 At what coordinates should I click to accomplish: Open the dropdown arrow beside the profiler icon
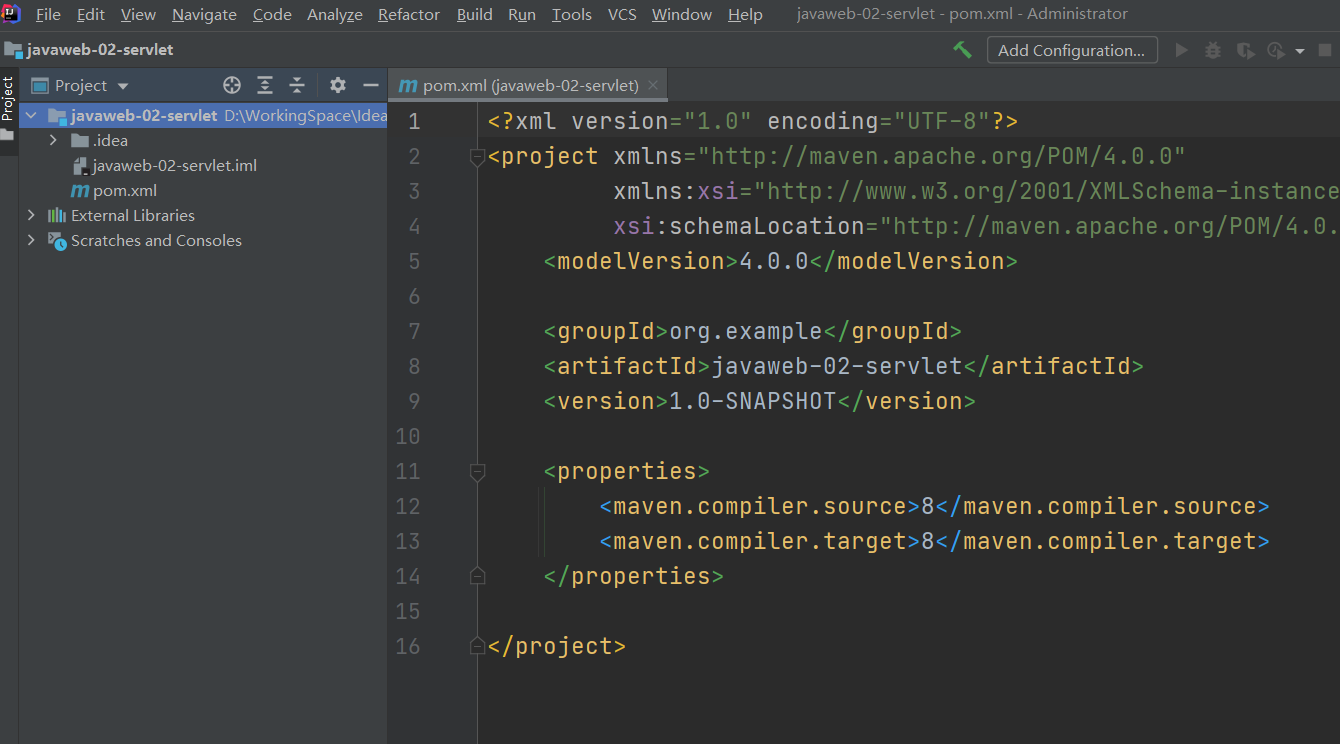coord(1300,51)
